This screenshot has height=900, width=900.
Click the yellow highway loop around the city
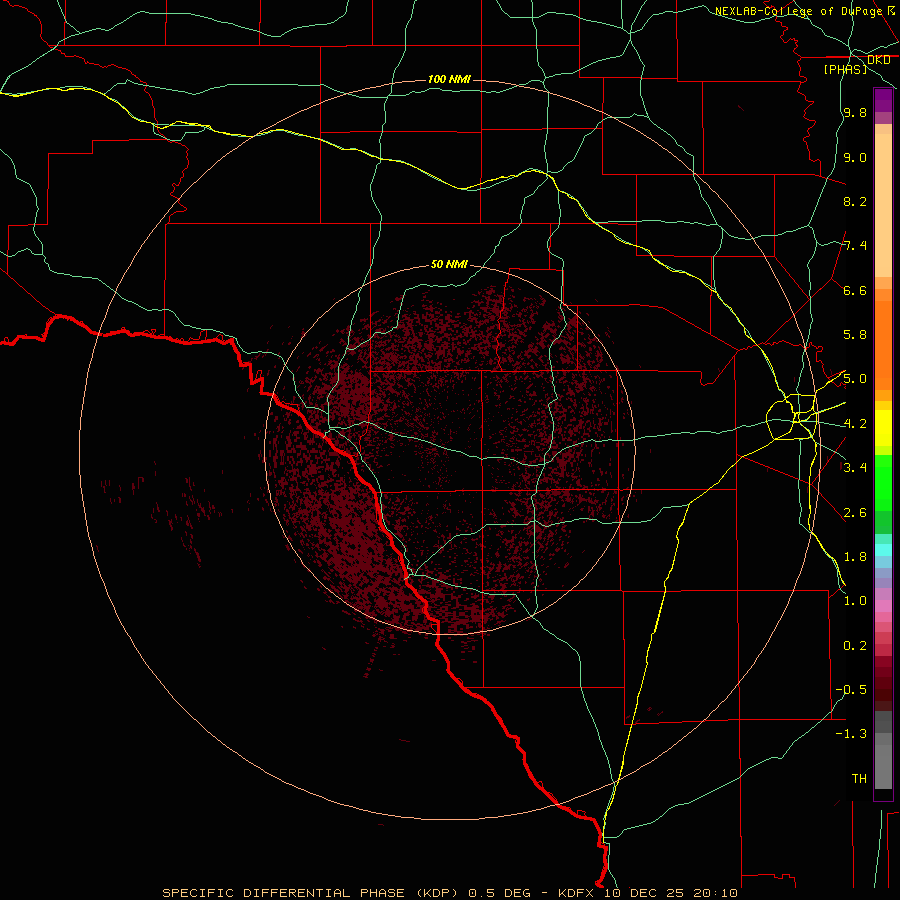(792, 417)
